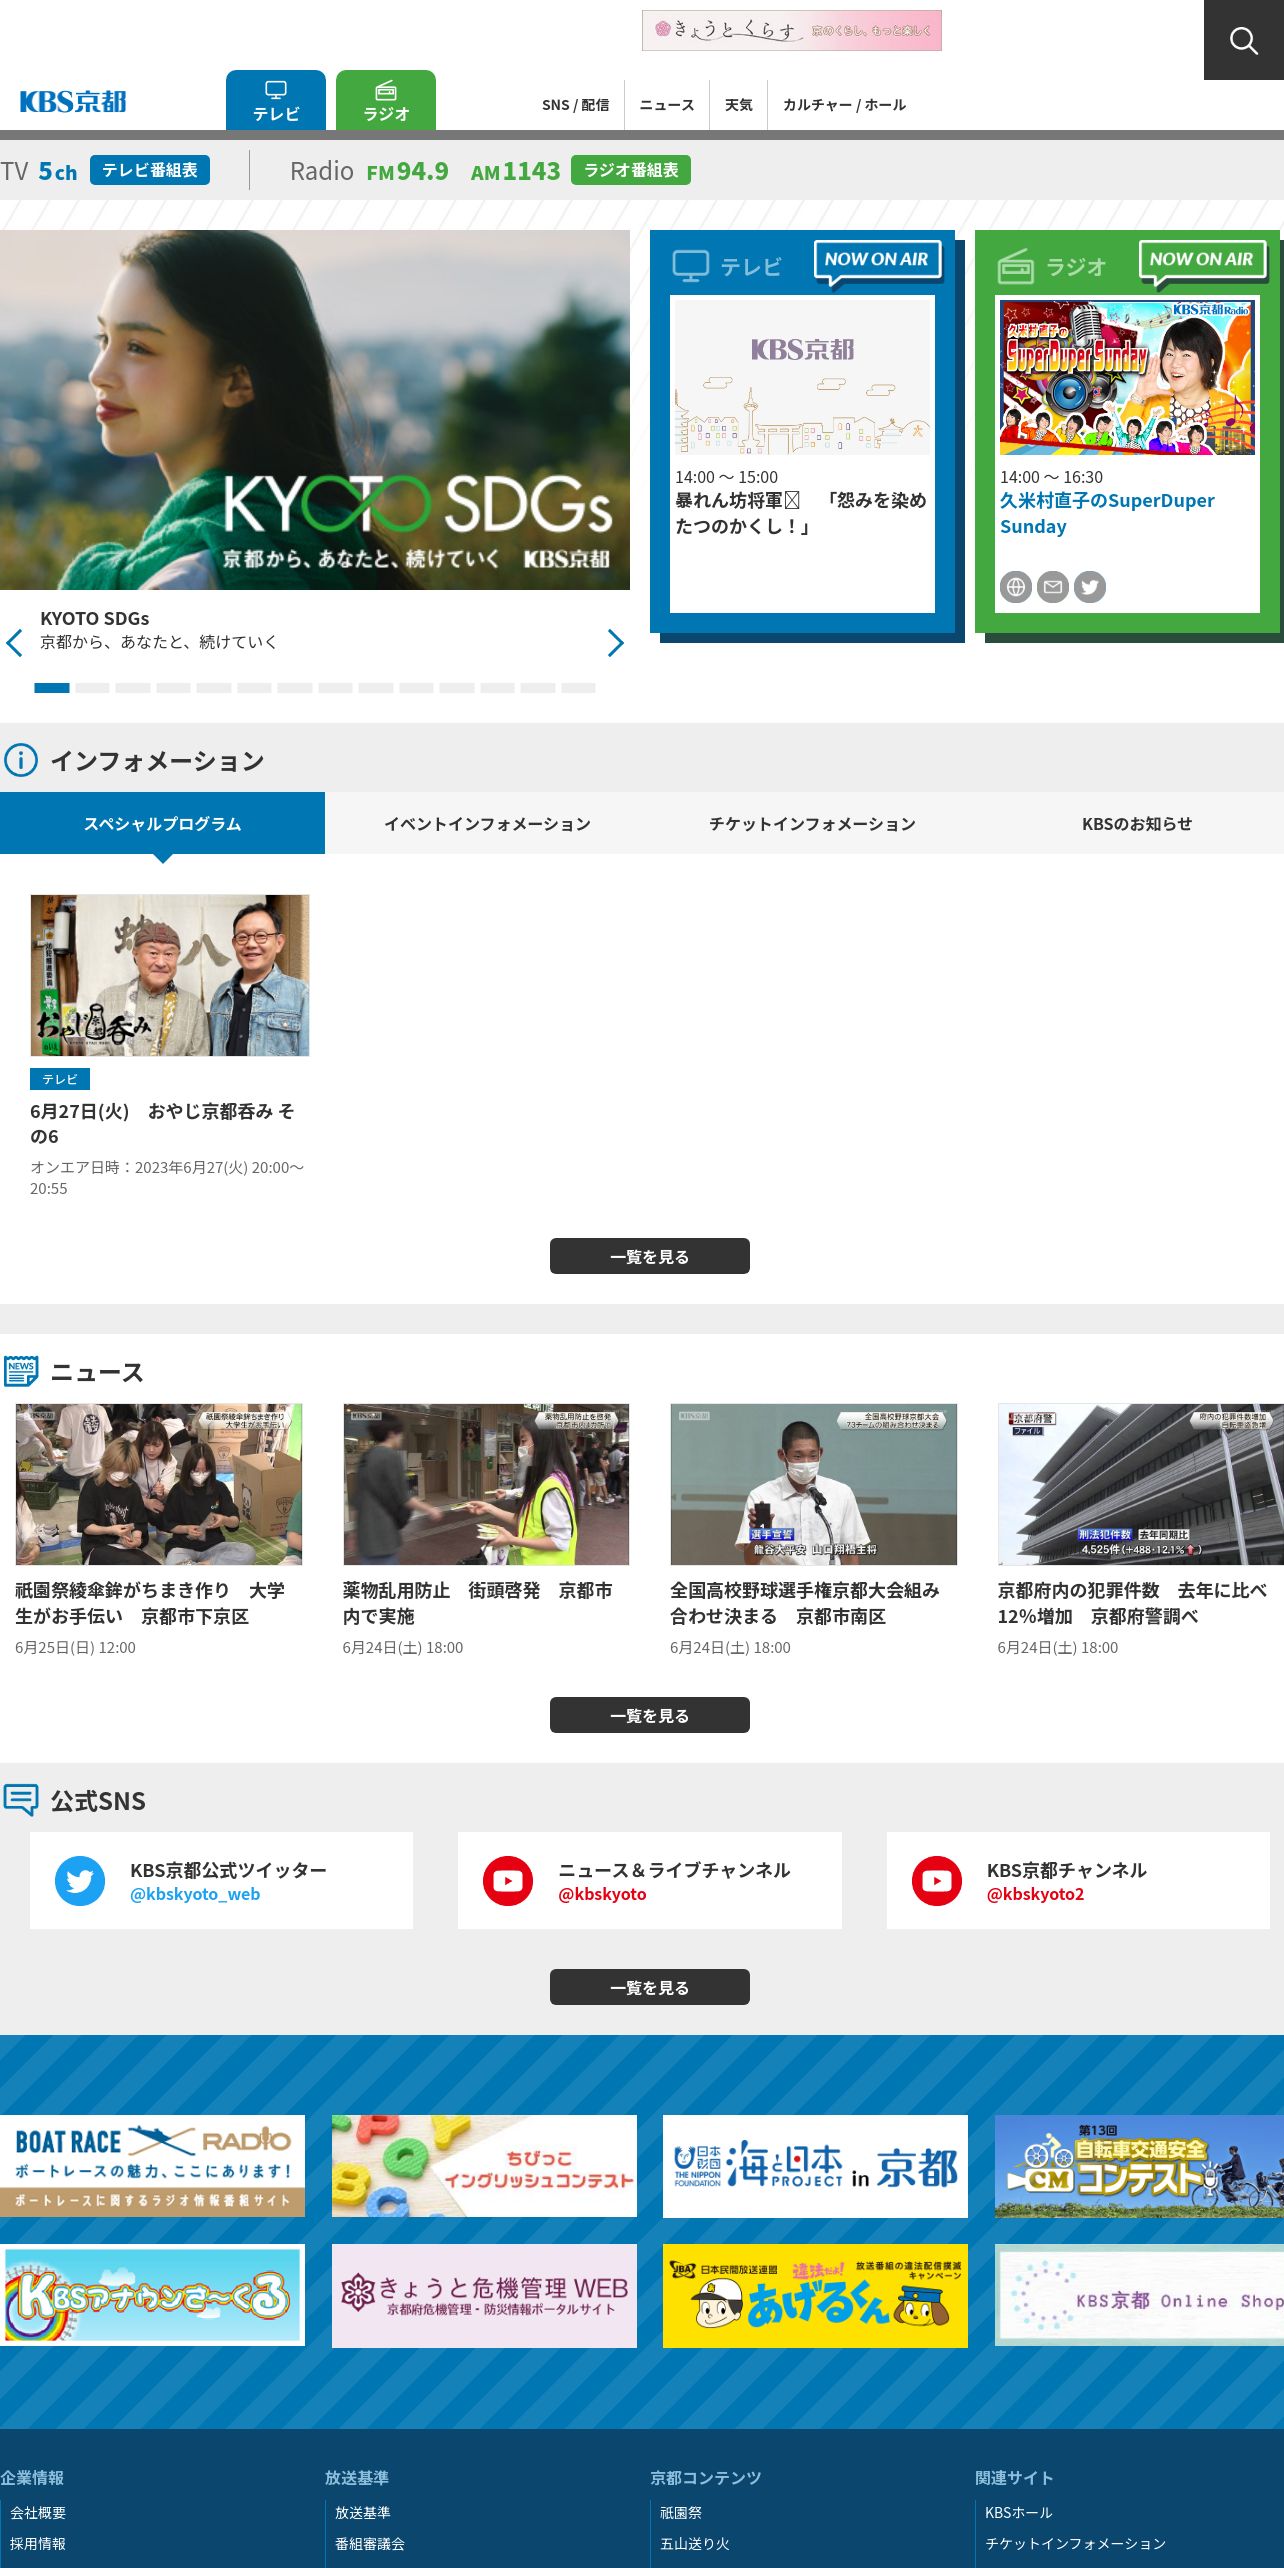Open 全国高校野球選手権京都大会 news headline
1284x2568 pixels.
pos(805,1603)
